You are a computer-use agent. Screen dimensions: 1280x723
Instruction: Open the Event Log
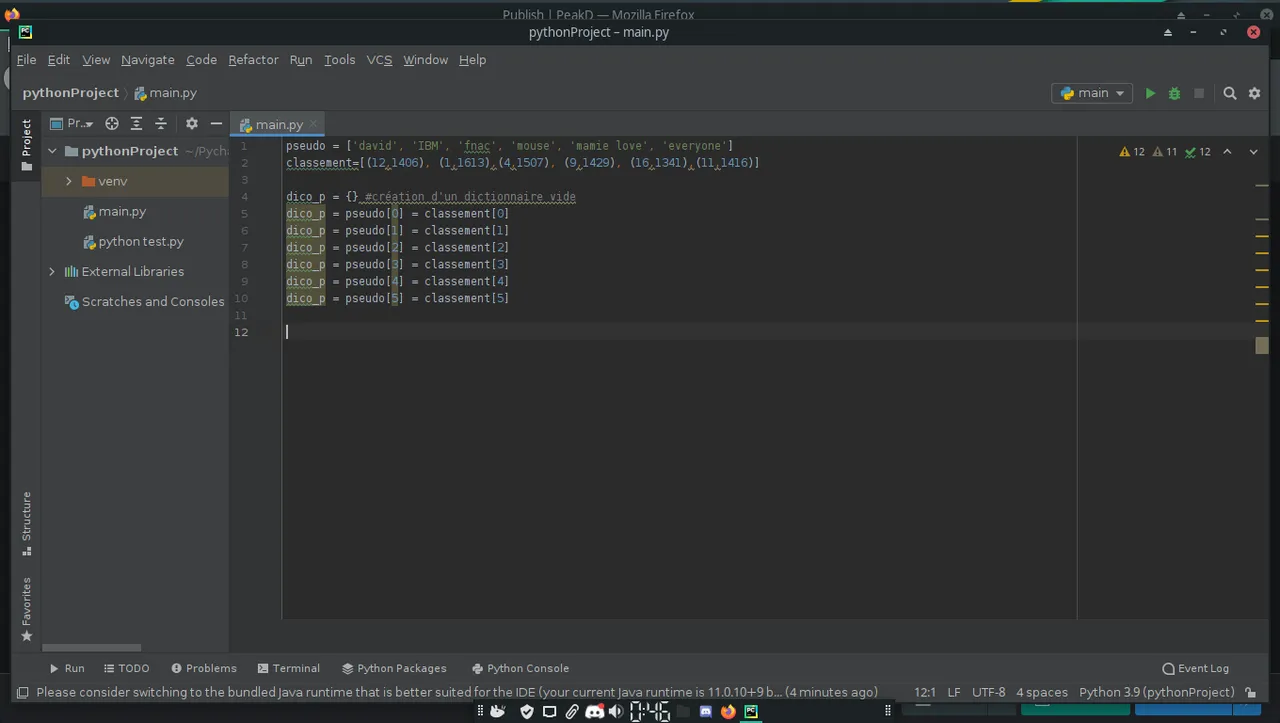(x=1196, y=668)
